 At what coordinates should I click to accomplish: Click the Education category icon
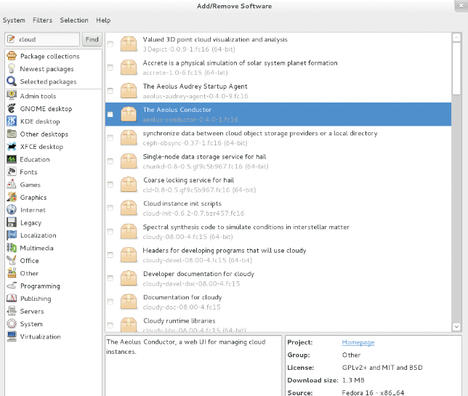pos(12,159)
